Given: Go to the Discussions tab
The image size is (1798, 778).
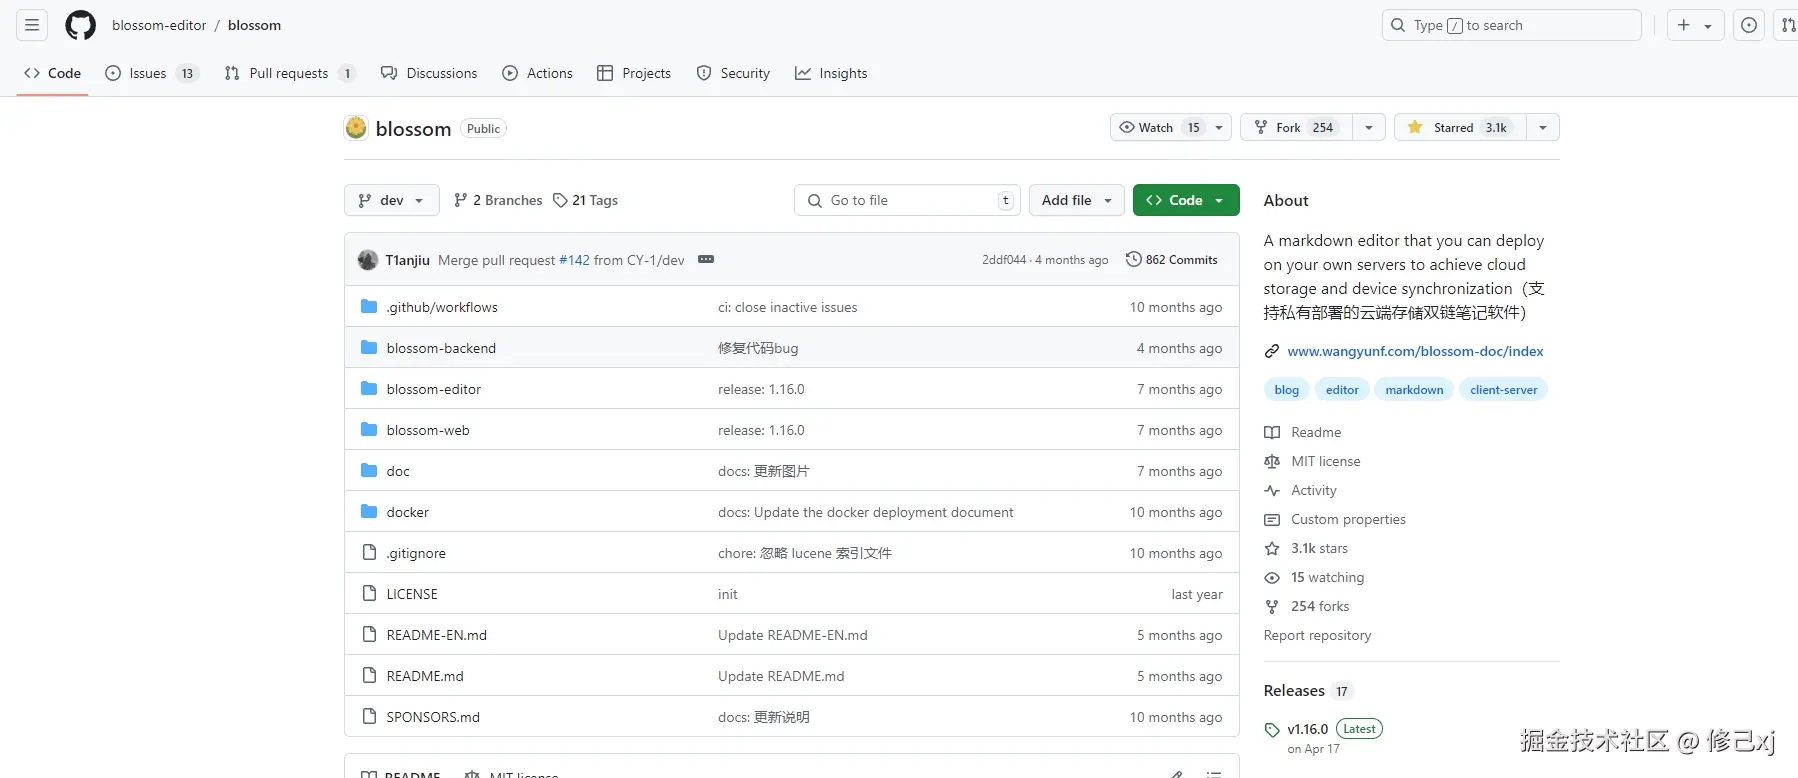Looking at the screenshot, I should click(x=429, y=73).
